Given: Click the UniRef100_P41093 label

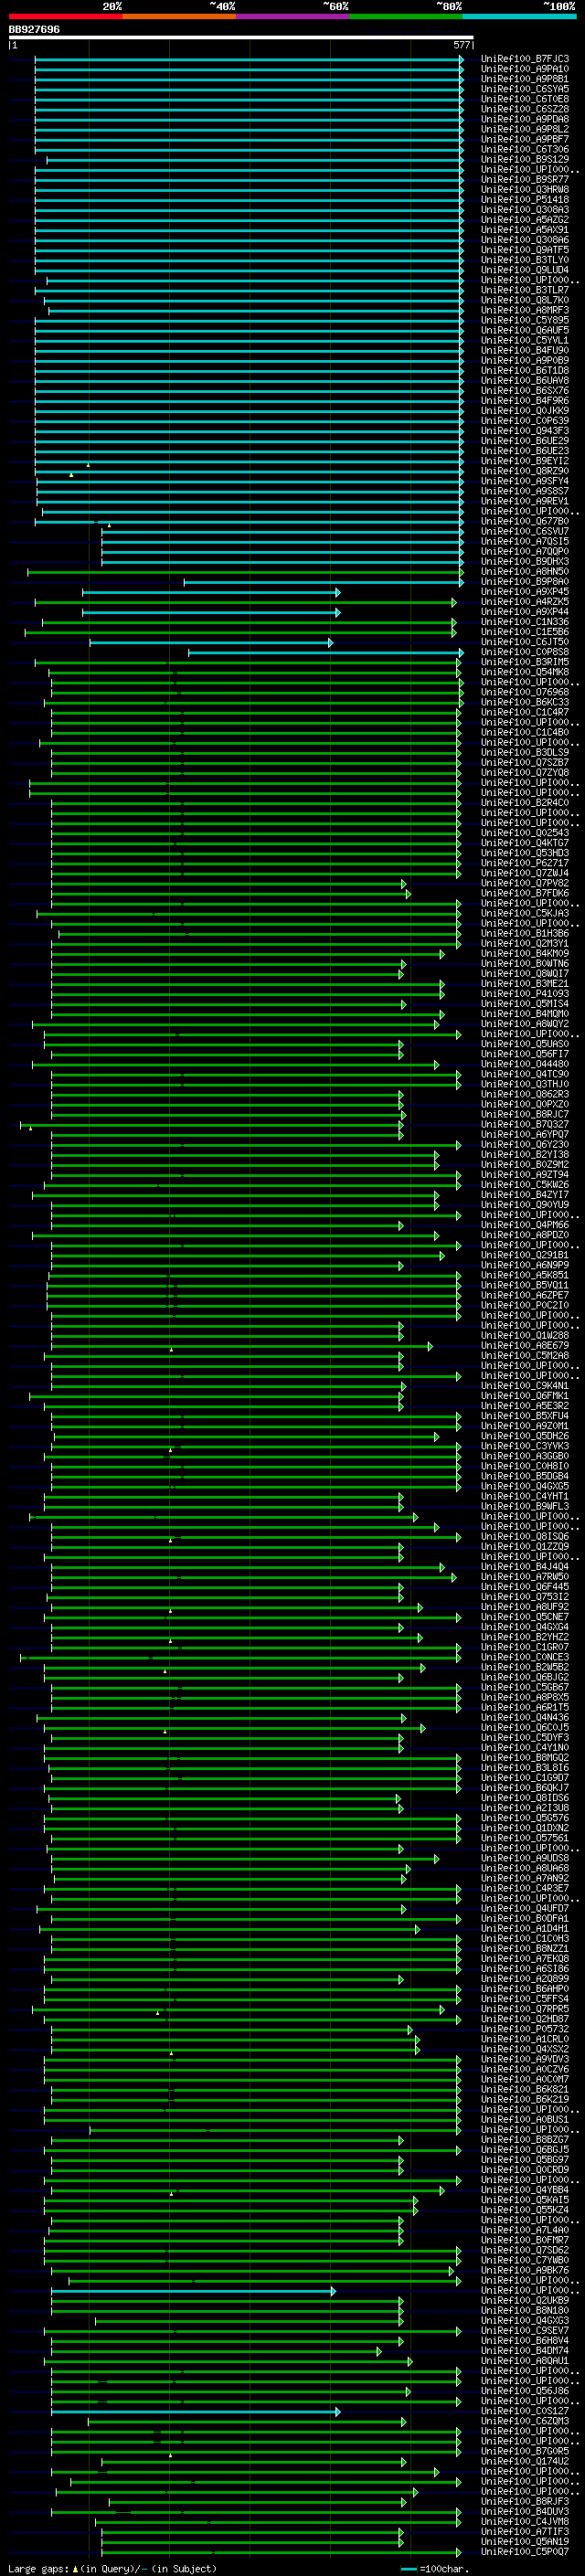Looking at the screenshot, I should tap(524, 994).
